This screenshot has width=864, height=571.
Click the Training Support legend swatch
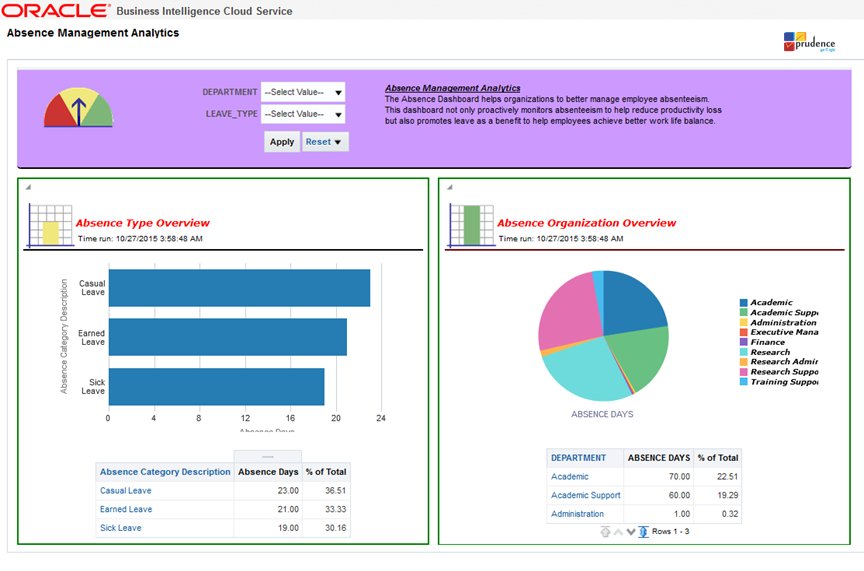tap(743, 382)
